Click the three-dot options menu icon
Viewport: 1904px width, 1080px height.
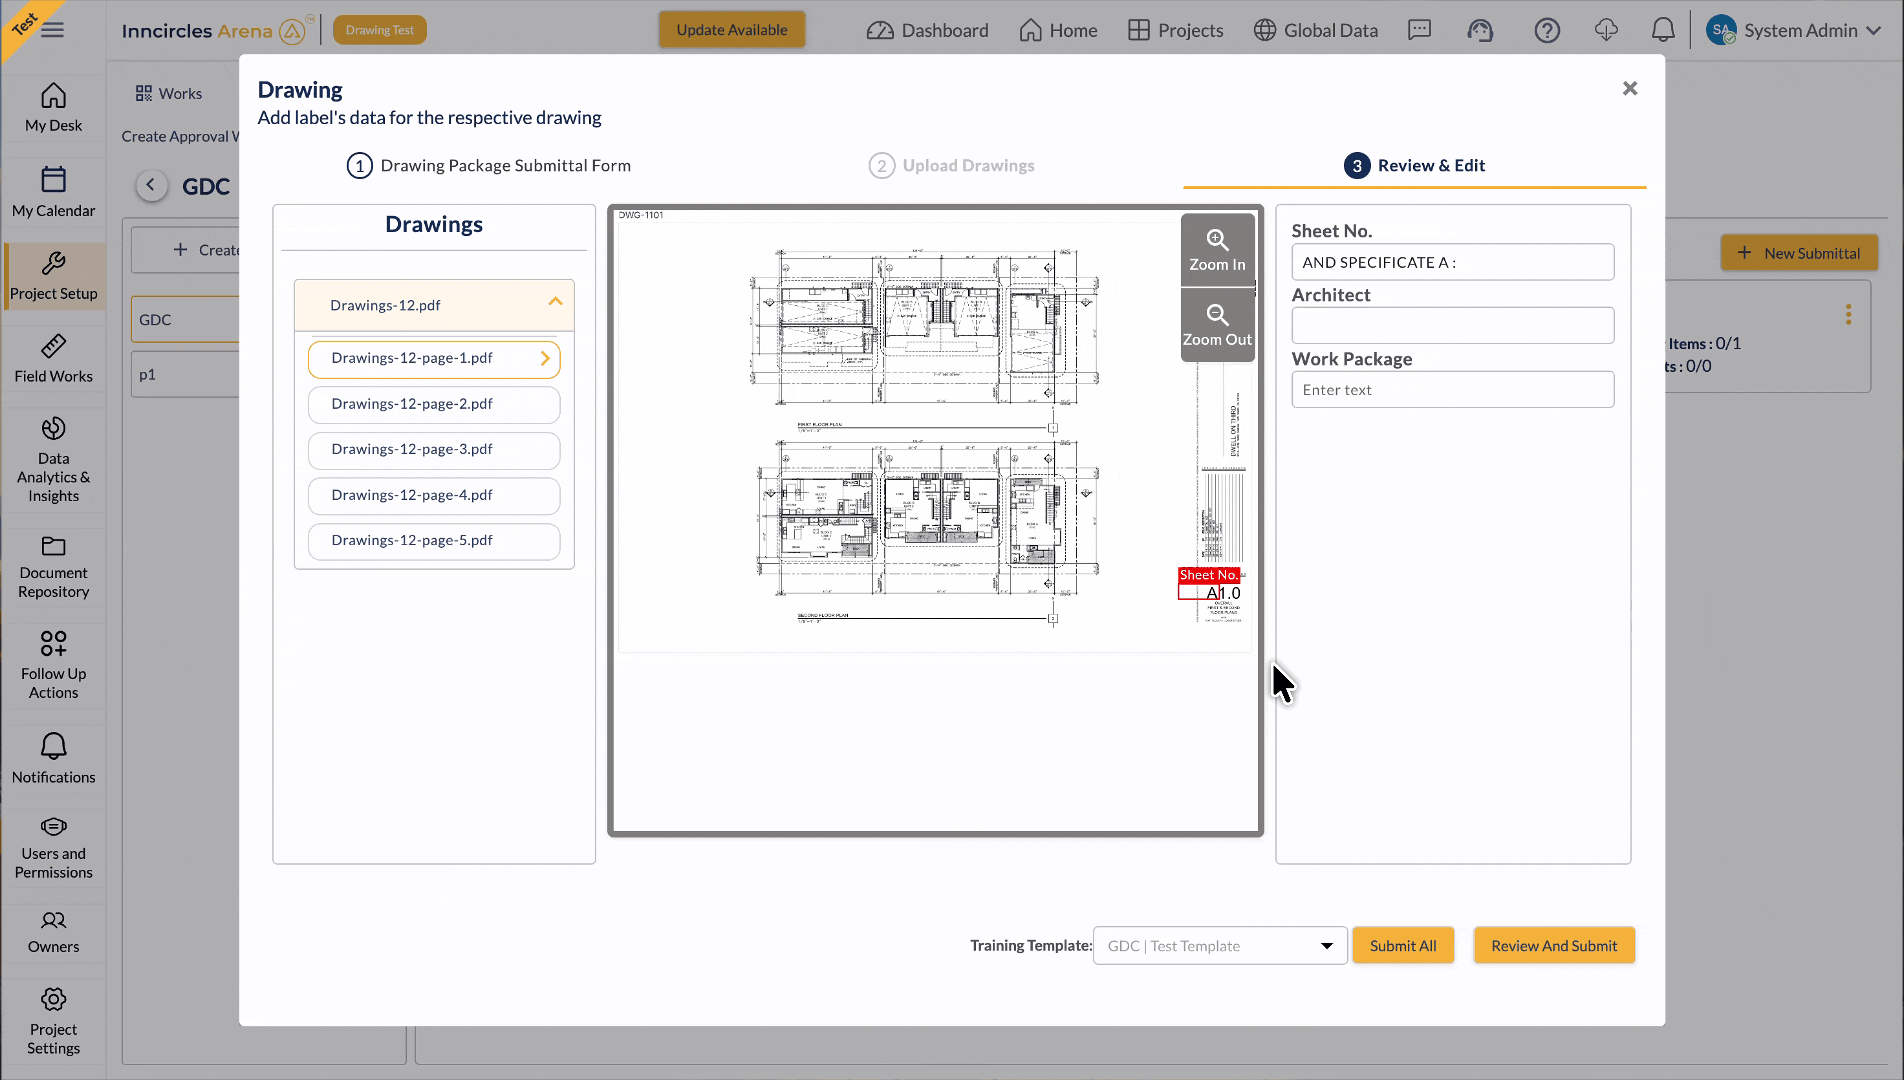(x=1848, y=315)
